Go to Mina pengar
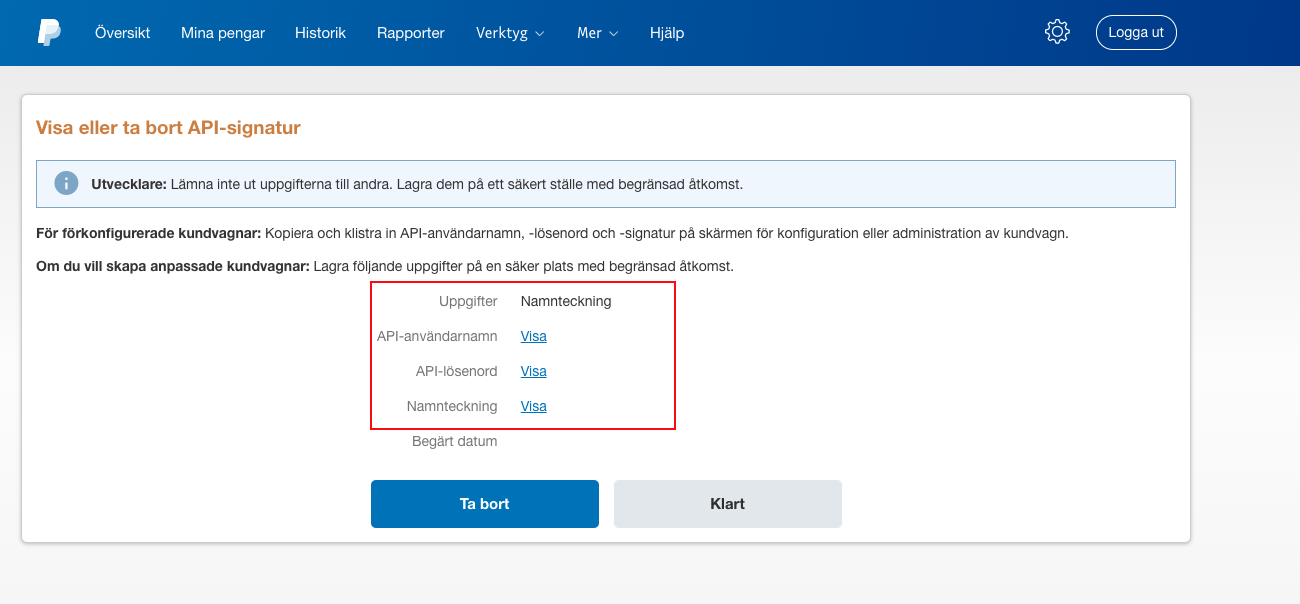This screenshot has width=1300, height=604. coord(223,33)
